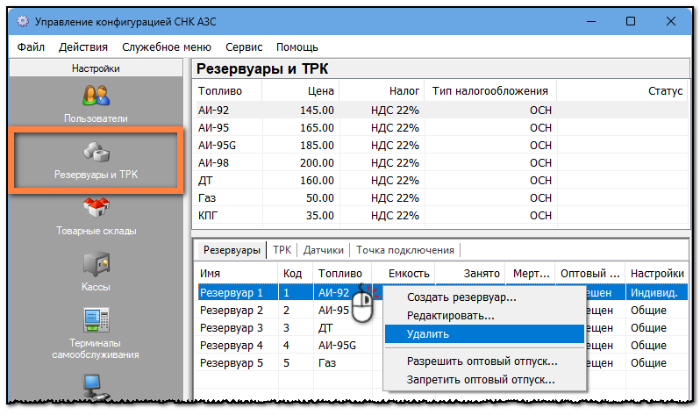700x415 pixels.
Task: Open the Кассы safe icon
Action: 96,264
